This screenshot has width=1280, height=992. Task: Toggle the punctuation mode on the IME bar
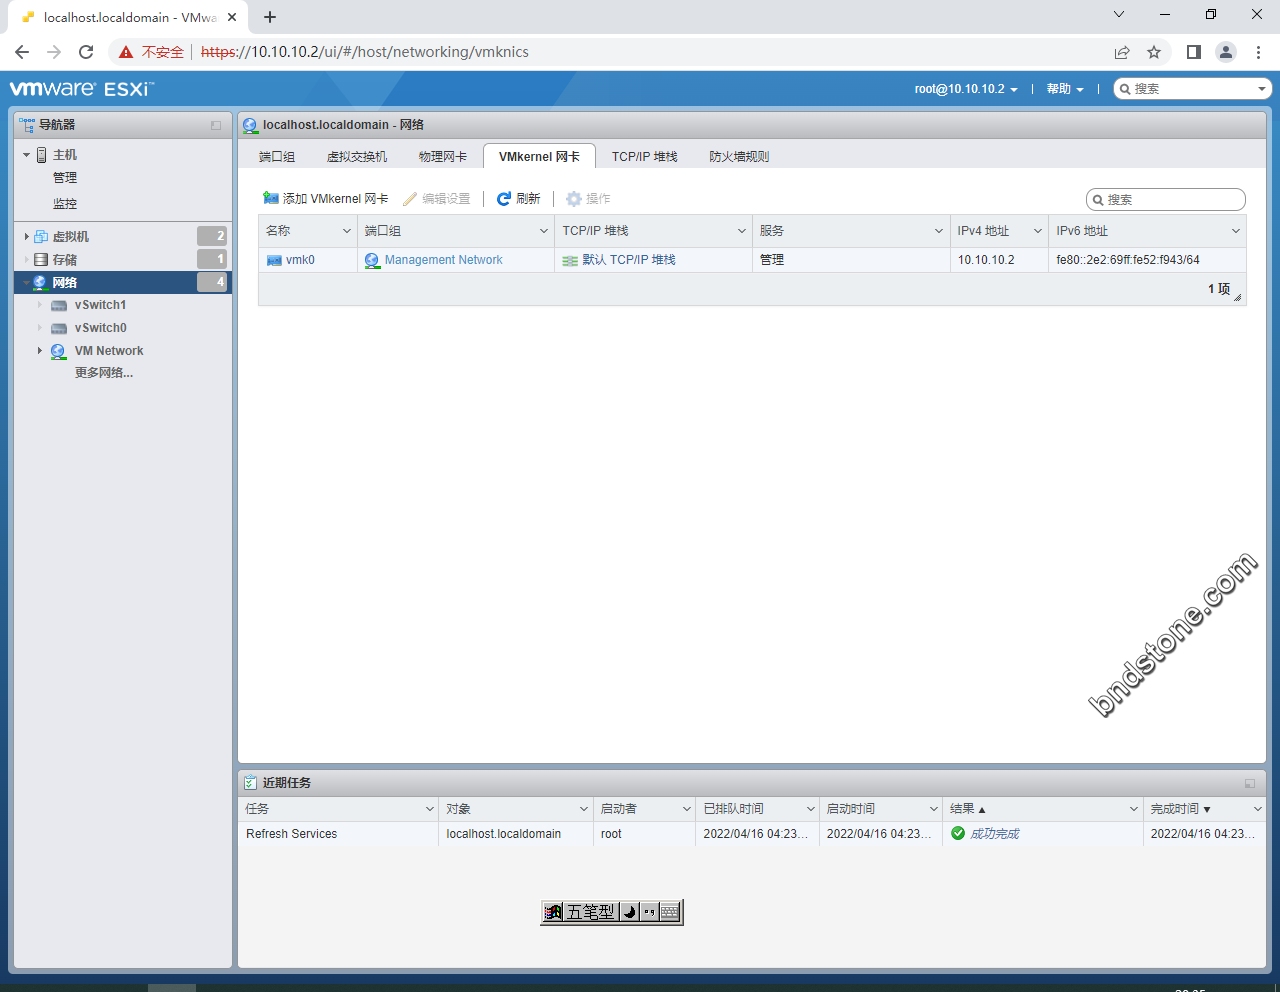click(649, 912)
